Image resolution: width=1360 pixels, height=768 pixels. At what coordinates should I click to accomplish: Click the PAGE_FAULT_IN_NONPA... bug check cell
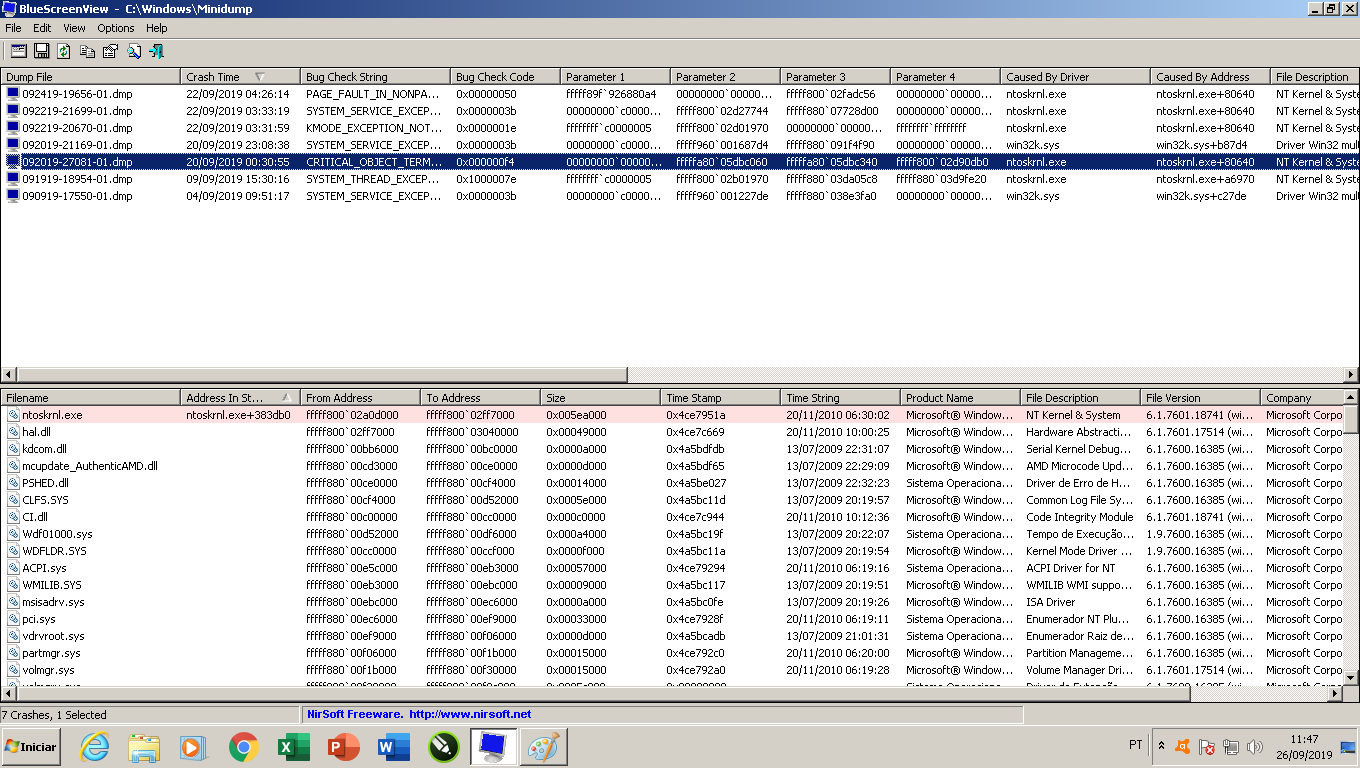click(x=374, y=94)
